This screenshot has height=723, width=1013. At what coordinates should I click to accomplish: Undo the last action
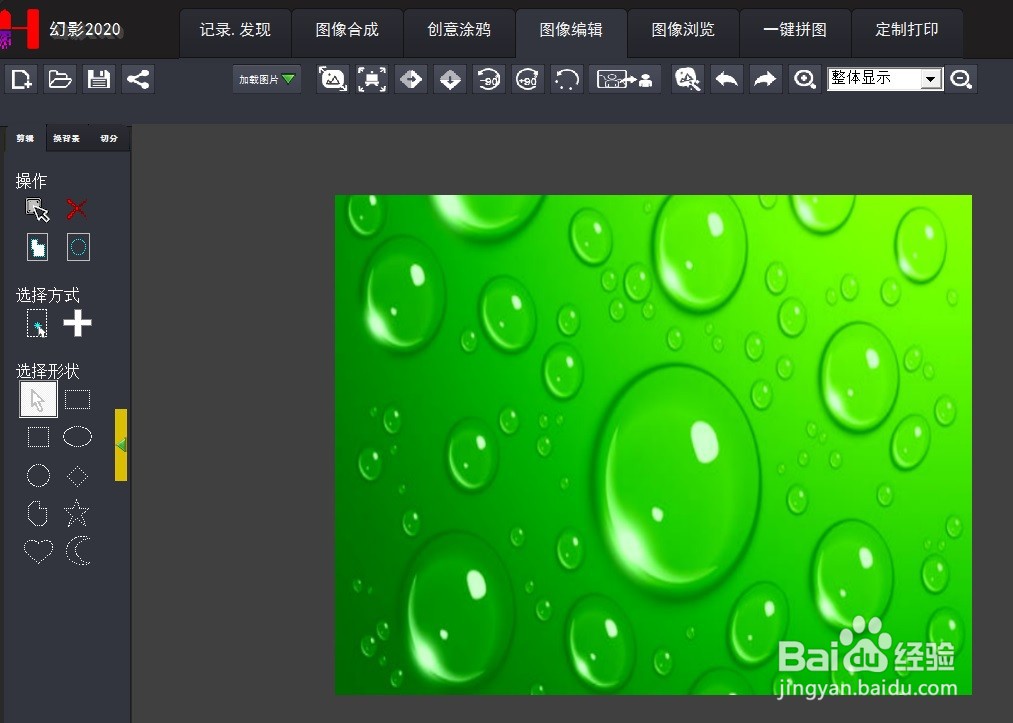pos(727,79)
